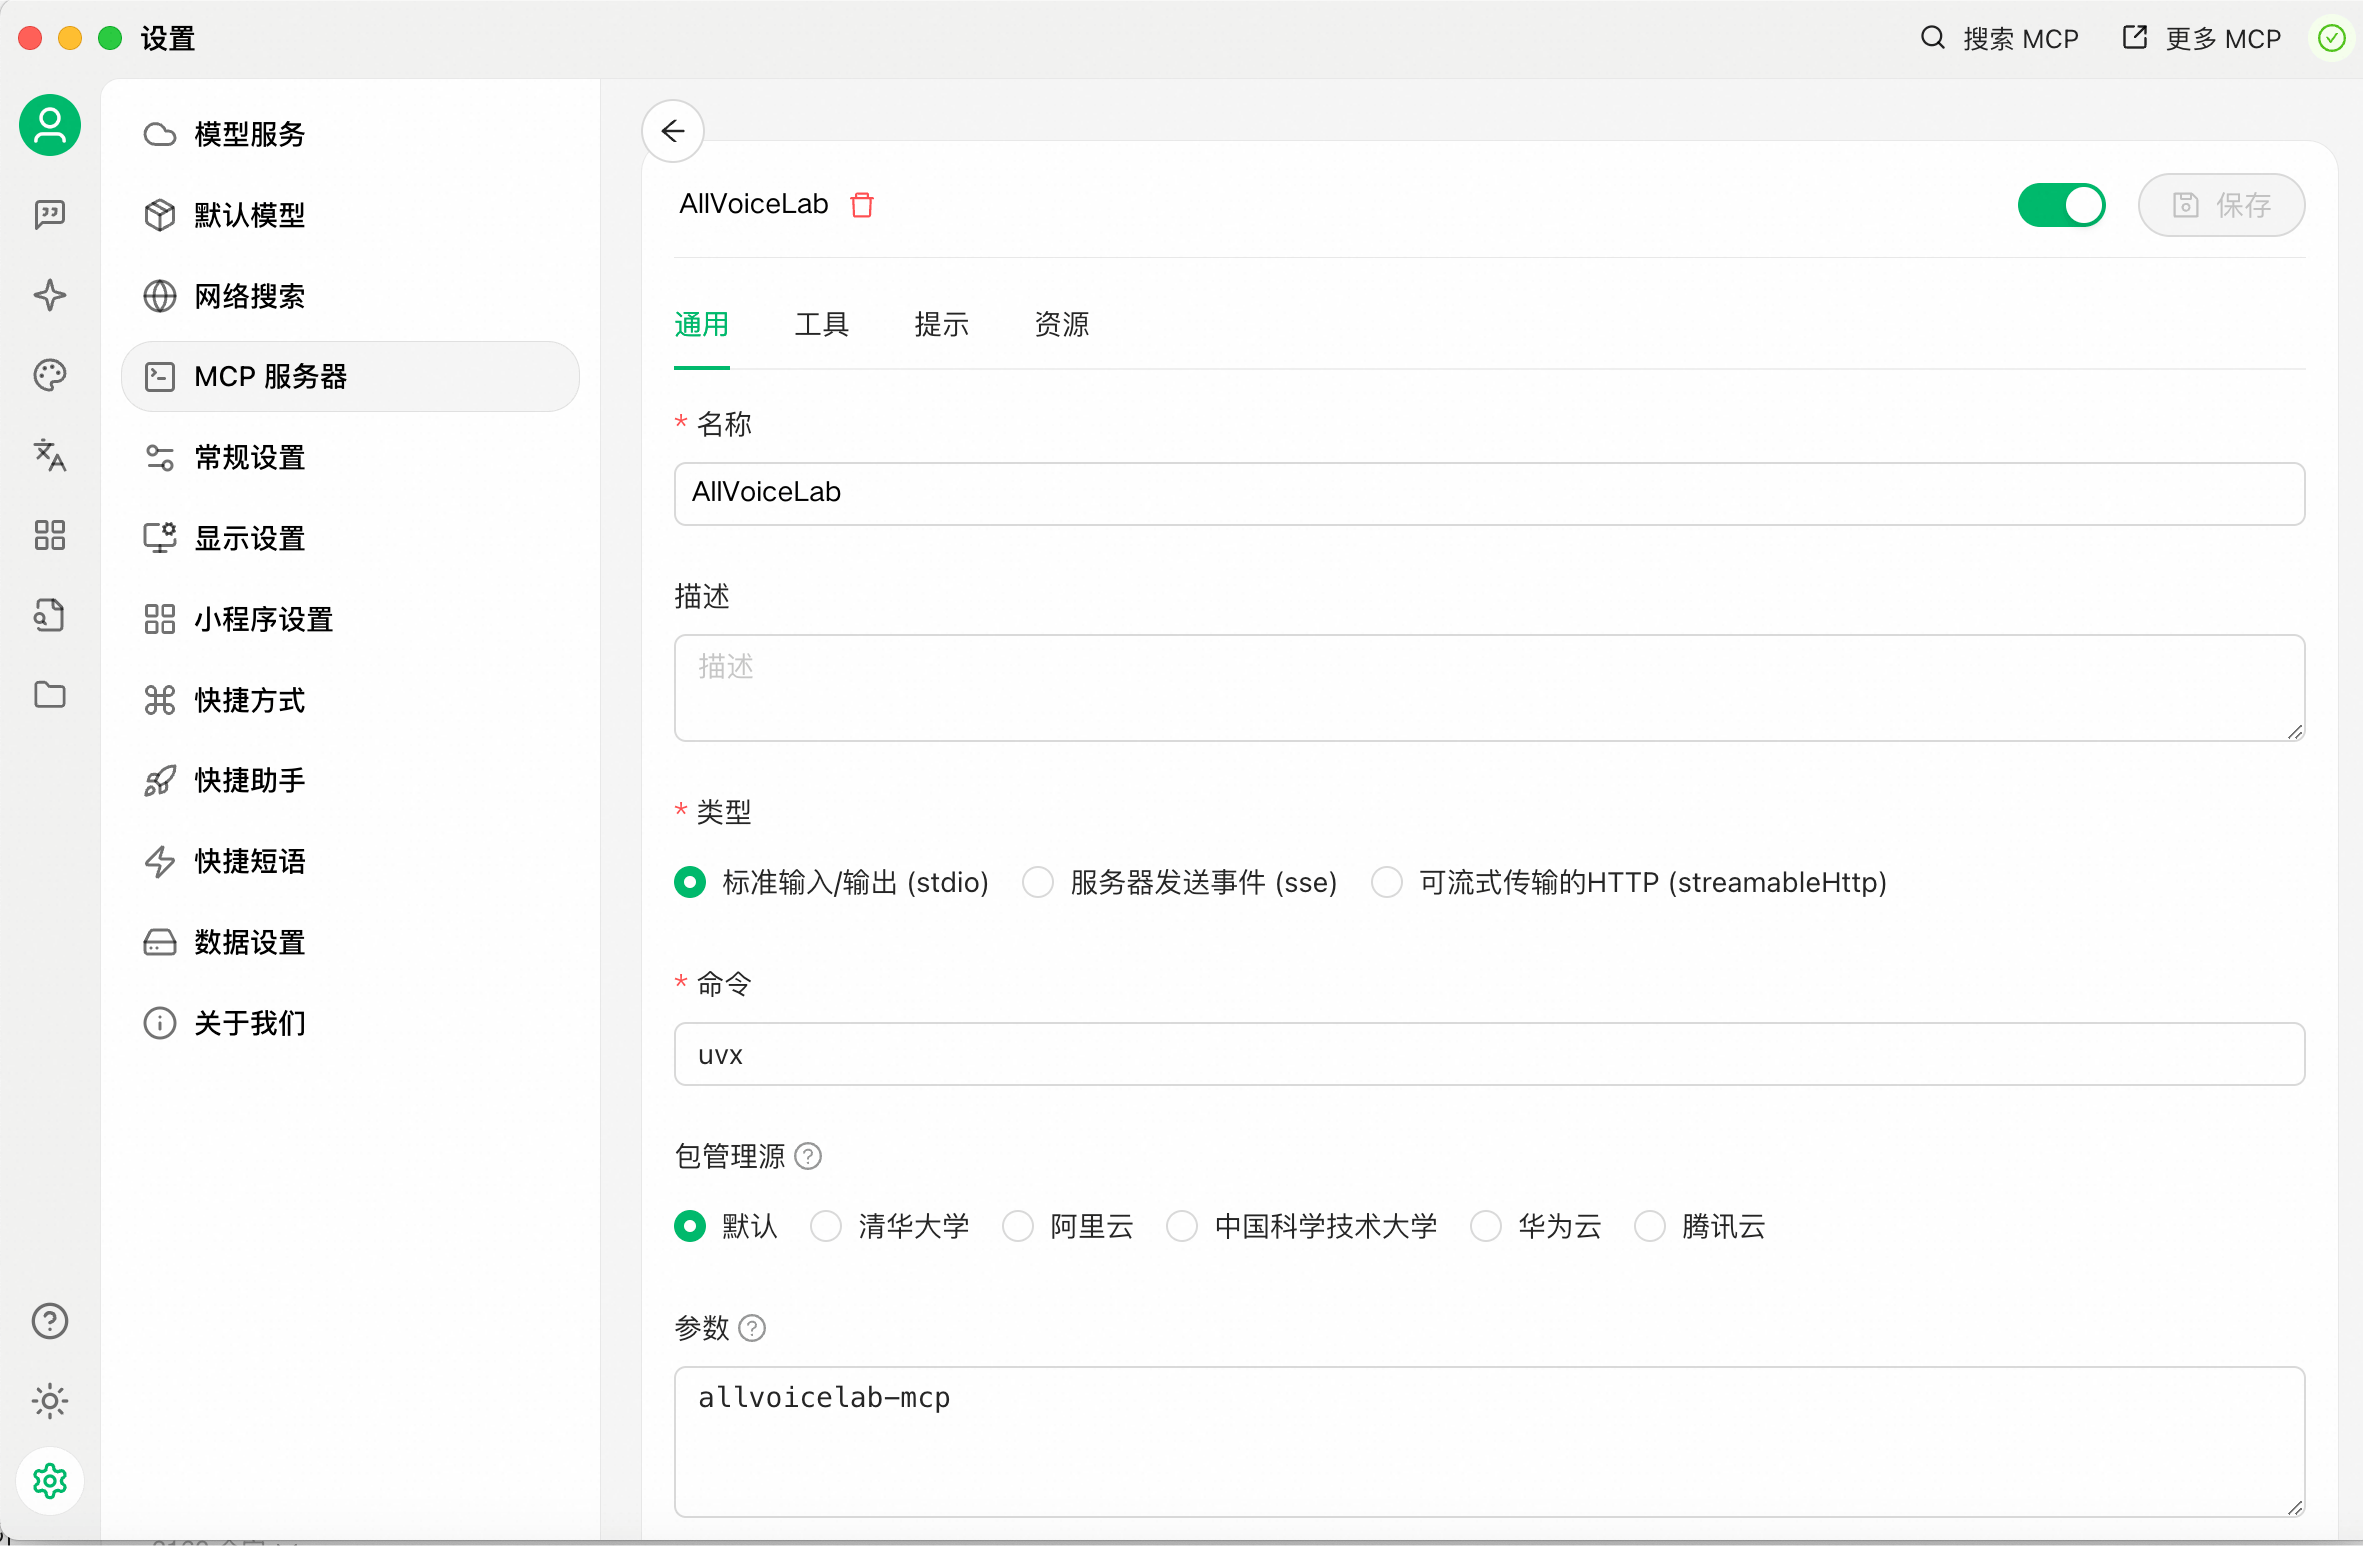Toggle the sun theme icon in sidebar
Viewport: 2363px width, 1546px height.
(x=49, y=1401)
